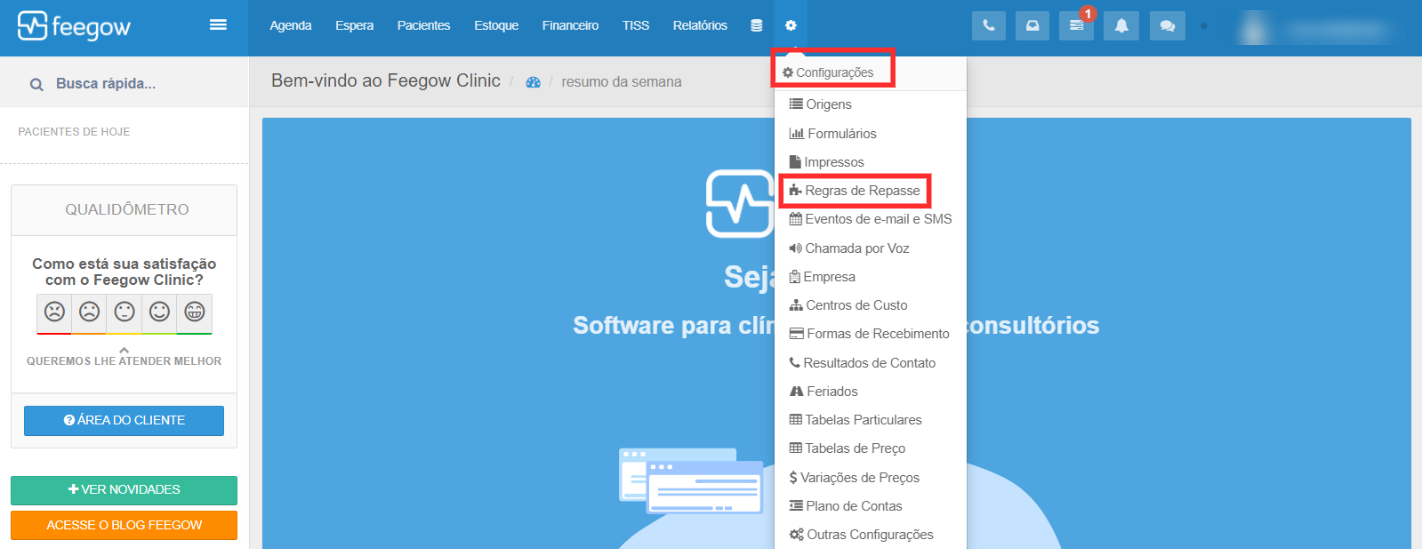Collapse Qualidômetro panel via caret
Viewport: 1422px width, 549px height.
point(124,349)
